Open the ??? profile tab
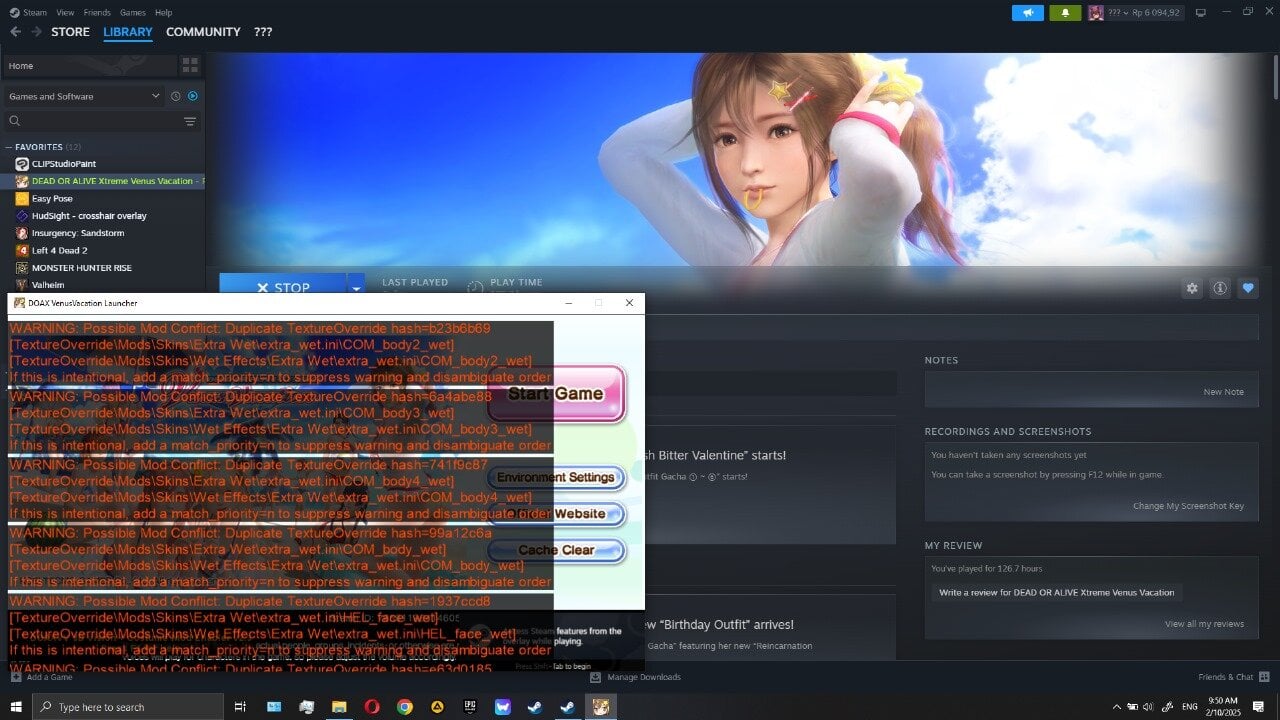1280x720 pixels. pos(262,32)
